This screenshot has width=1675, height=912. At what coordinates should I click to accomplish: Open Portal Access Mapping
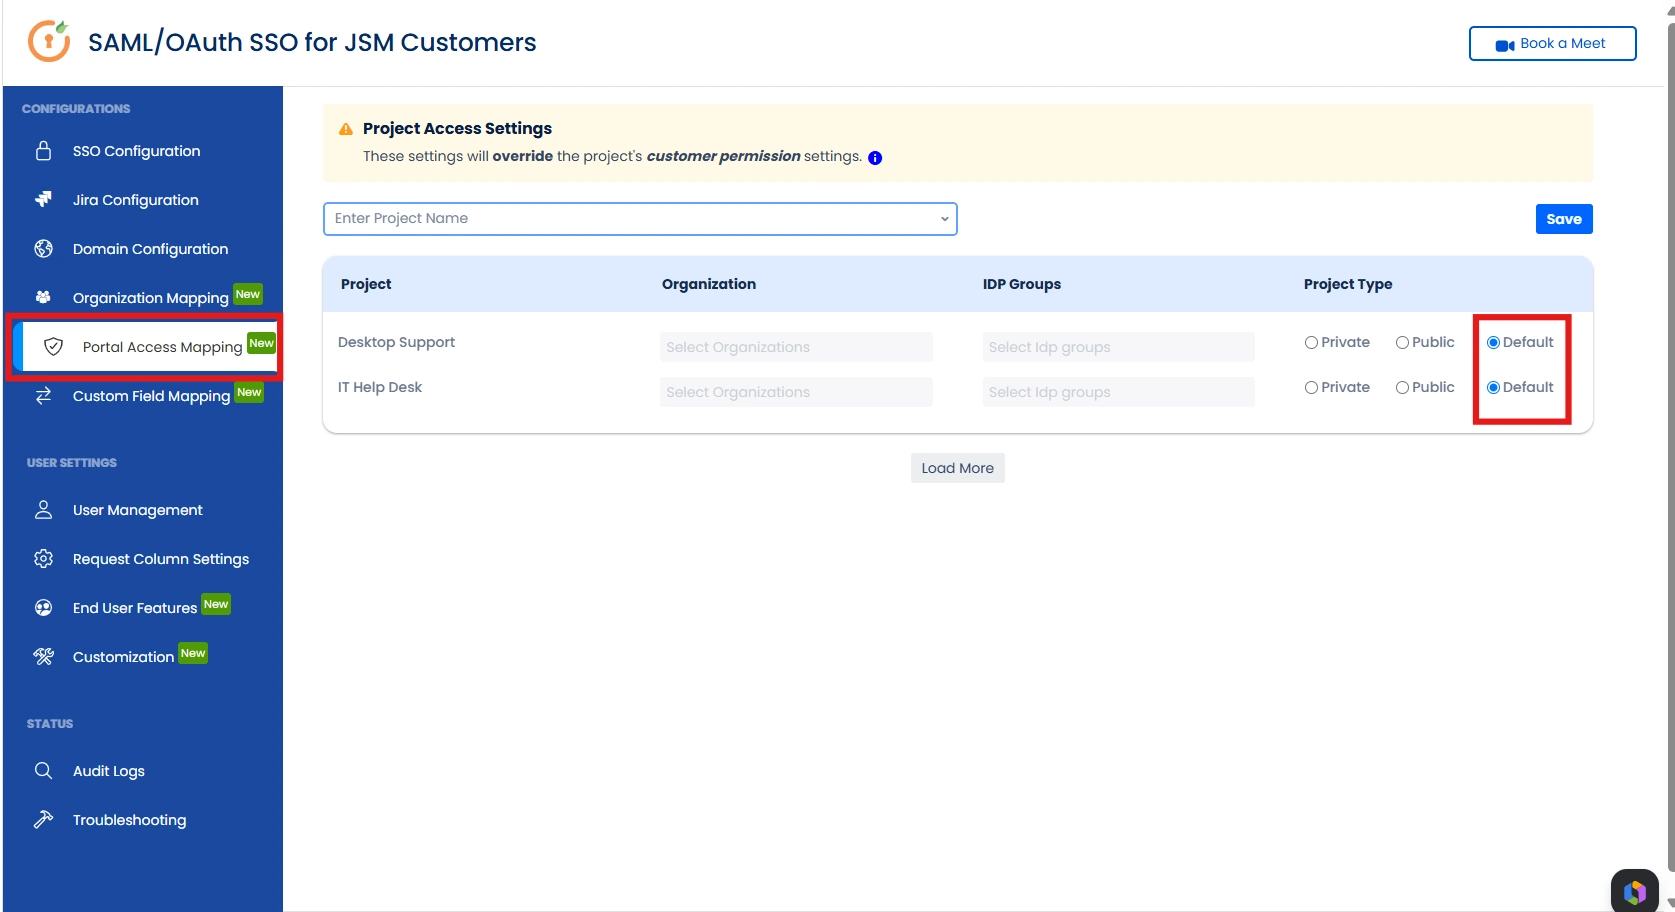pyautogui.click(x=162, y=347)
